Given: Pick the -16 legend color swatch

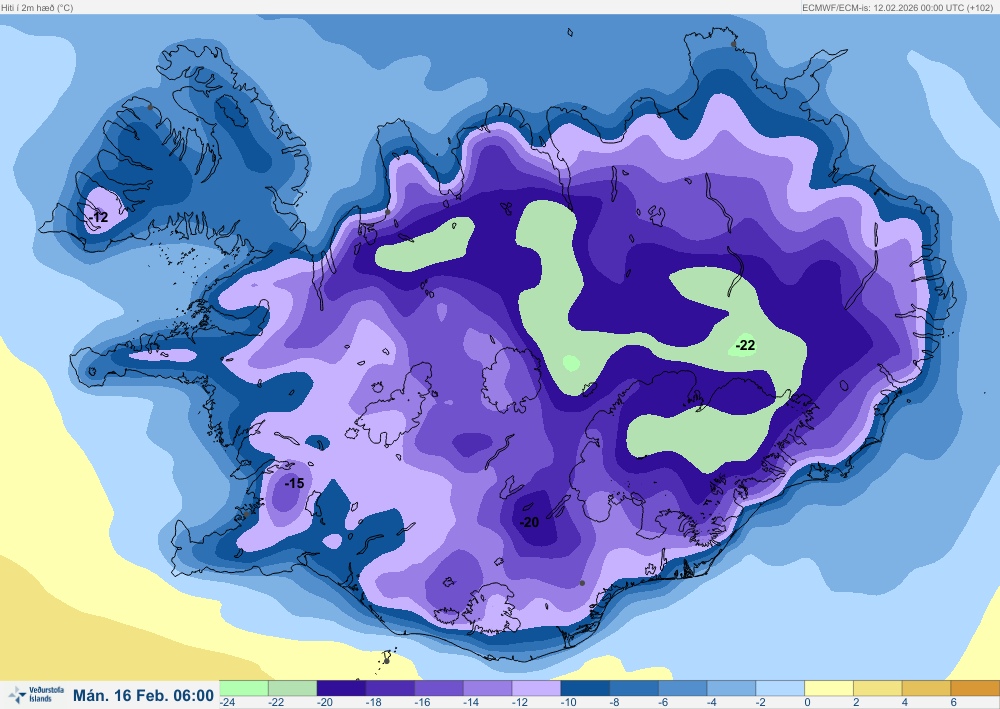Looking at the screenshot, I should point(439,688).
